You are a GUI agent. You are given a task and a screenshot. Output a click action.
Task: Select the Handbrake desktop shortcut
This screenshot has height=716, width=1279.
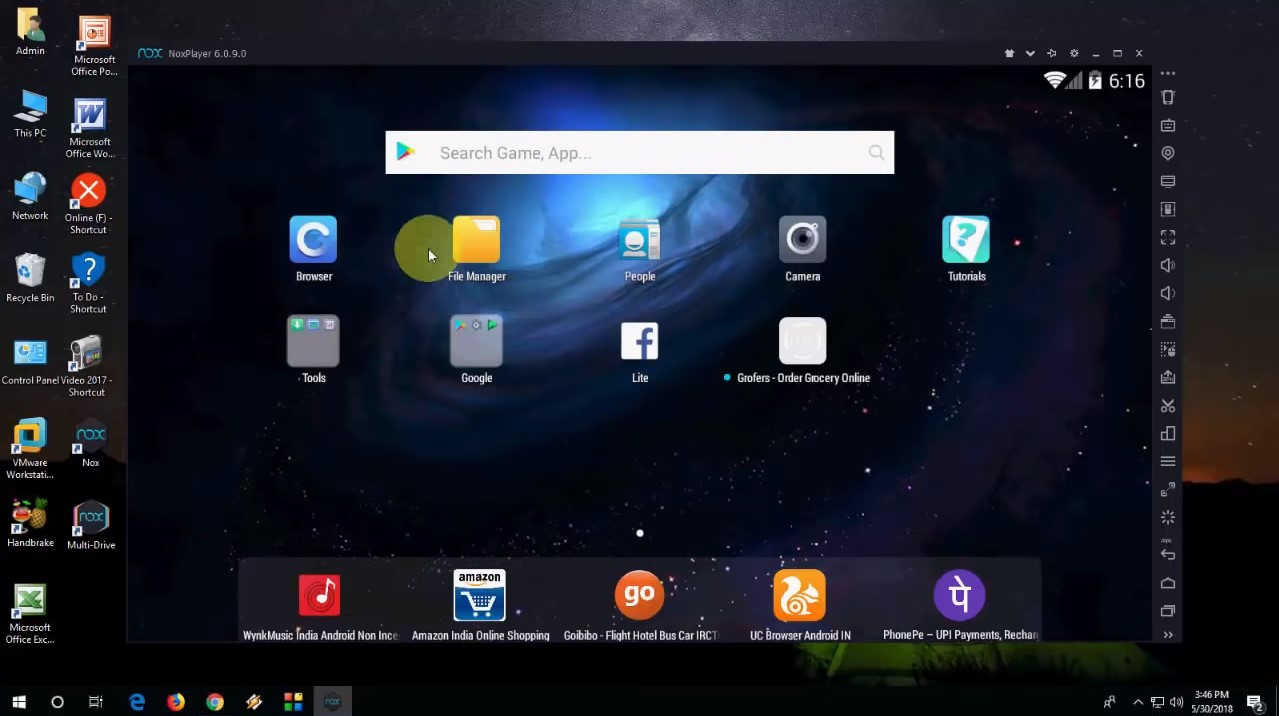[30, 522]
